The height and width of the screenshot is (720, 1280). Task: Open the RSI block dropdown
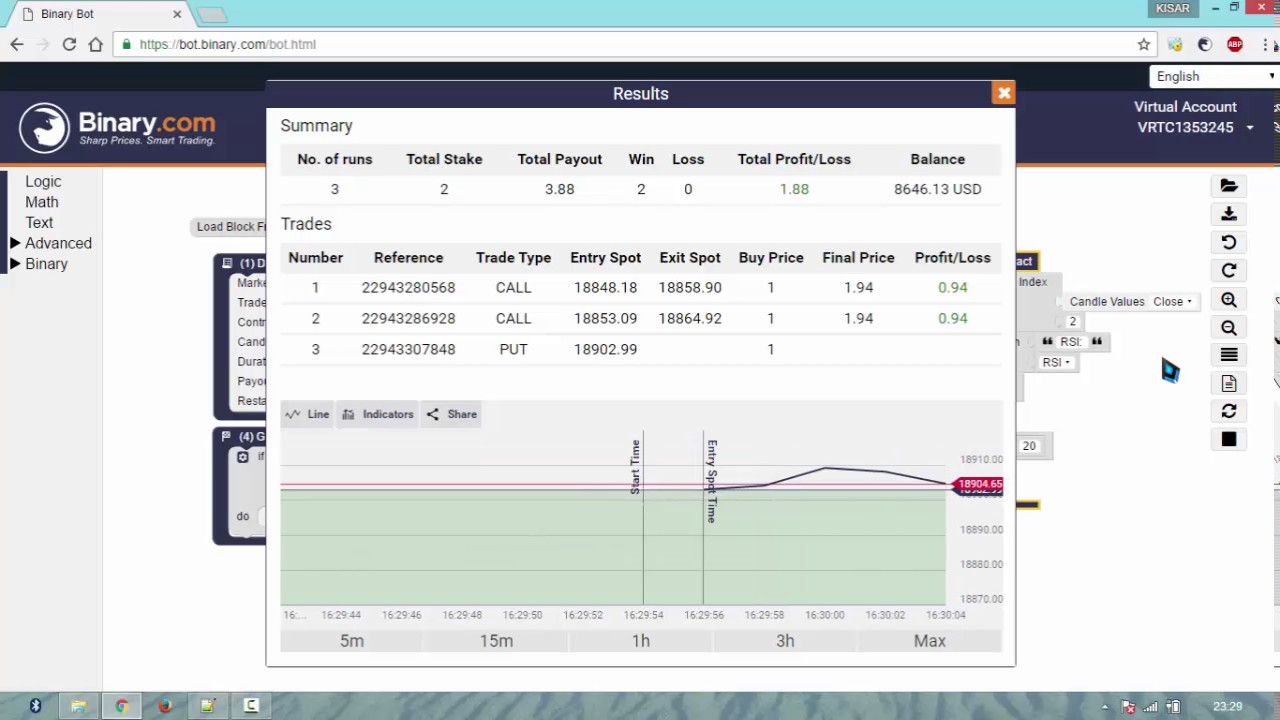(x=1056, y=362)
